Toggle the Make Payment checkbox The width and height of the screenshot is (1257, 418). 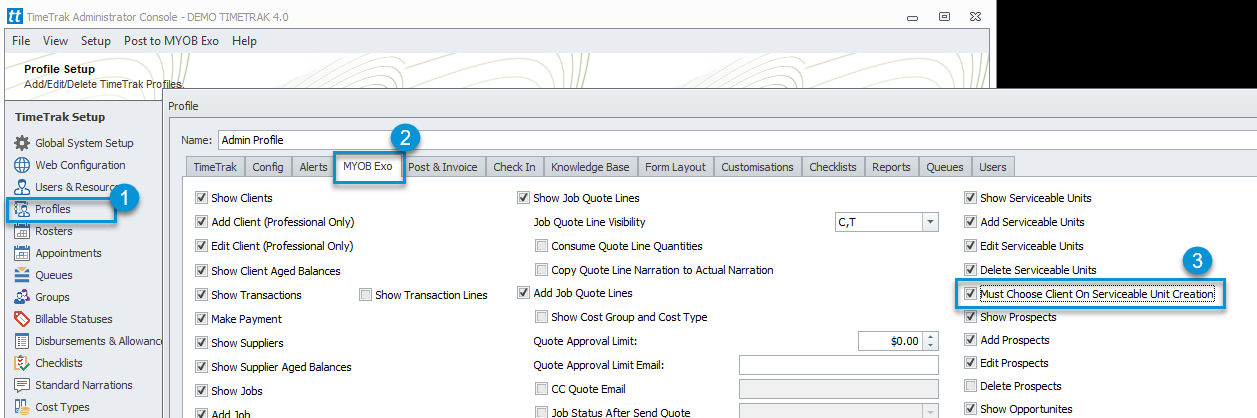(203, 319)
